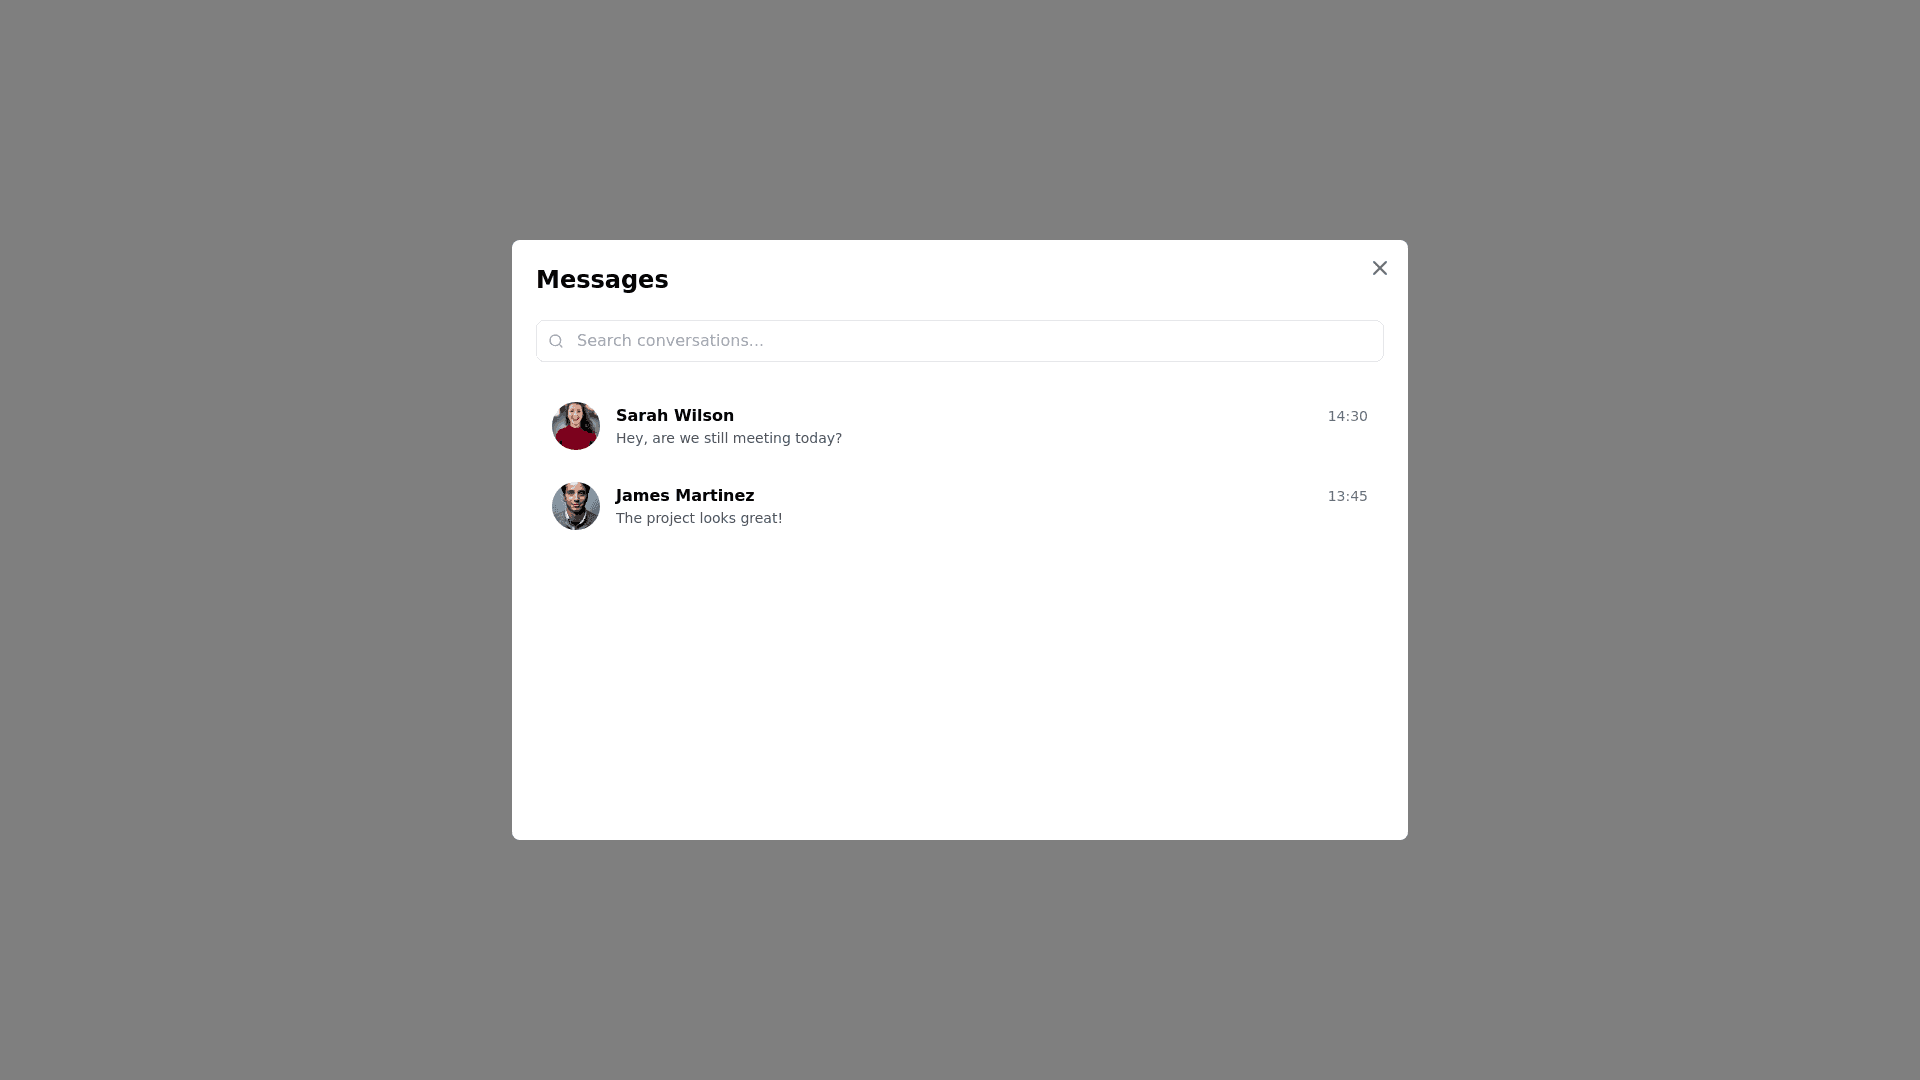Click the magnifying glass search icon
Image resolution: width=1920 pixels, height=1080 pixels.
coord(556,341)
